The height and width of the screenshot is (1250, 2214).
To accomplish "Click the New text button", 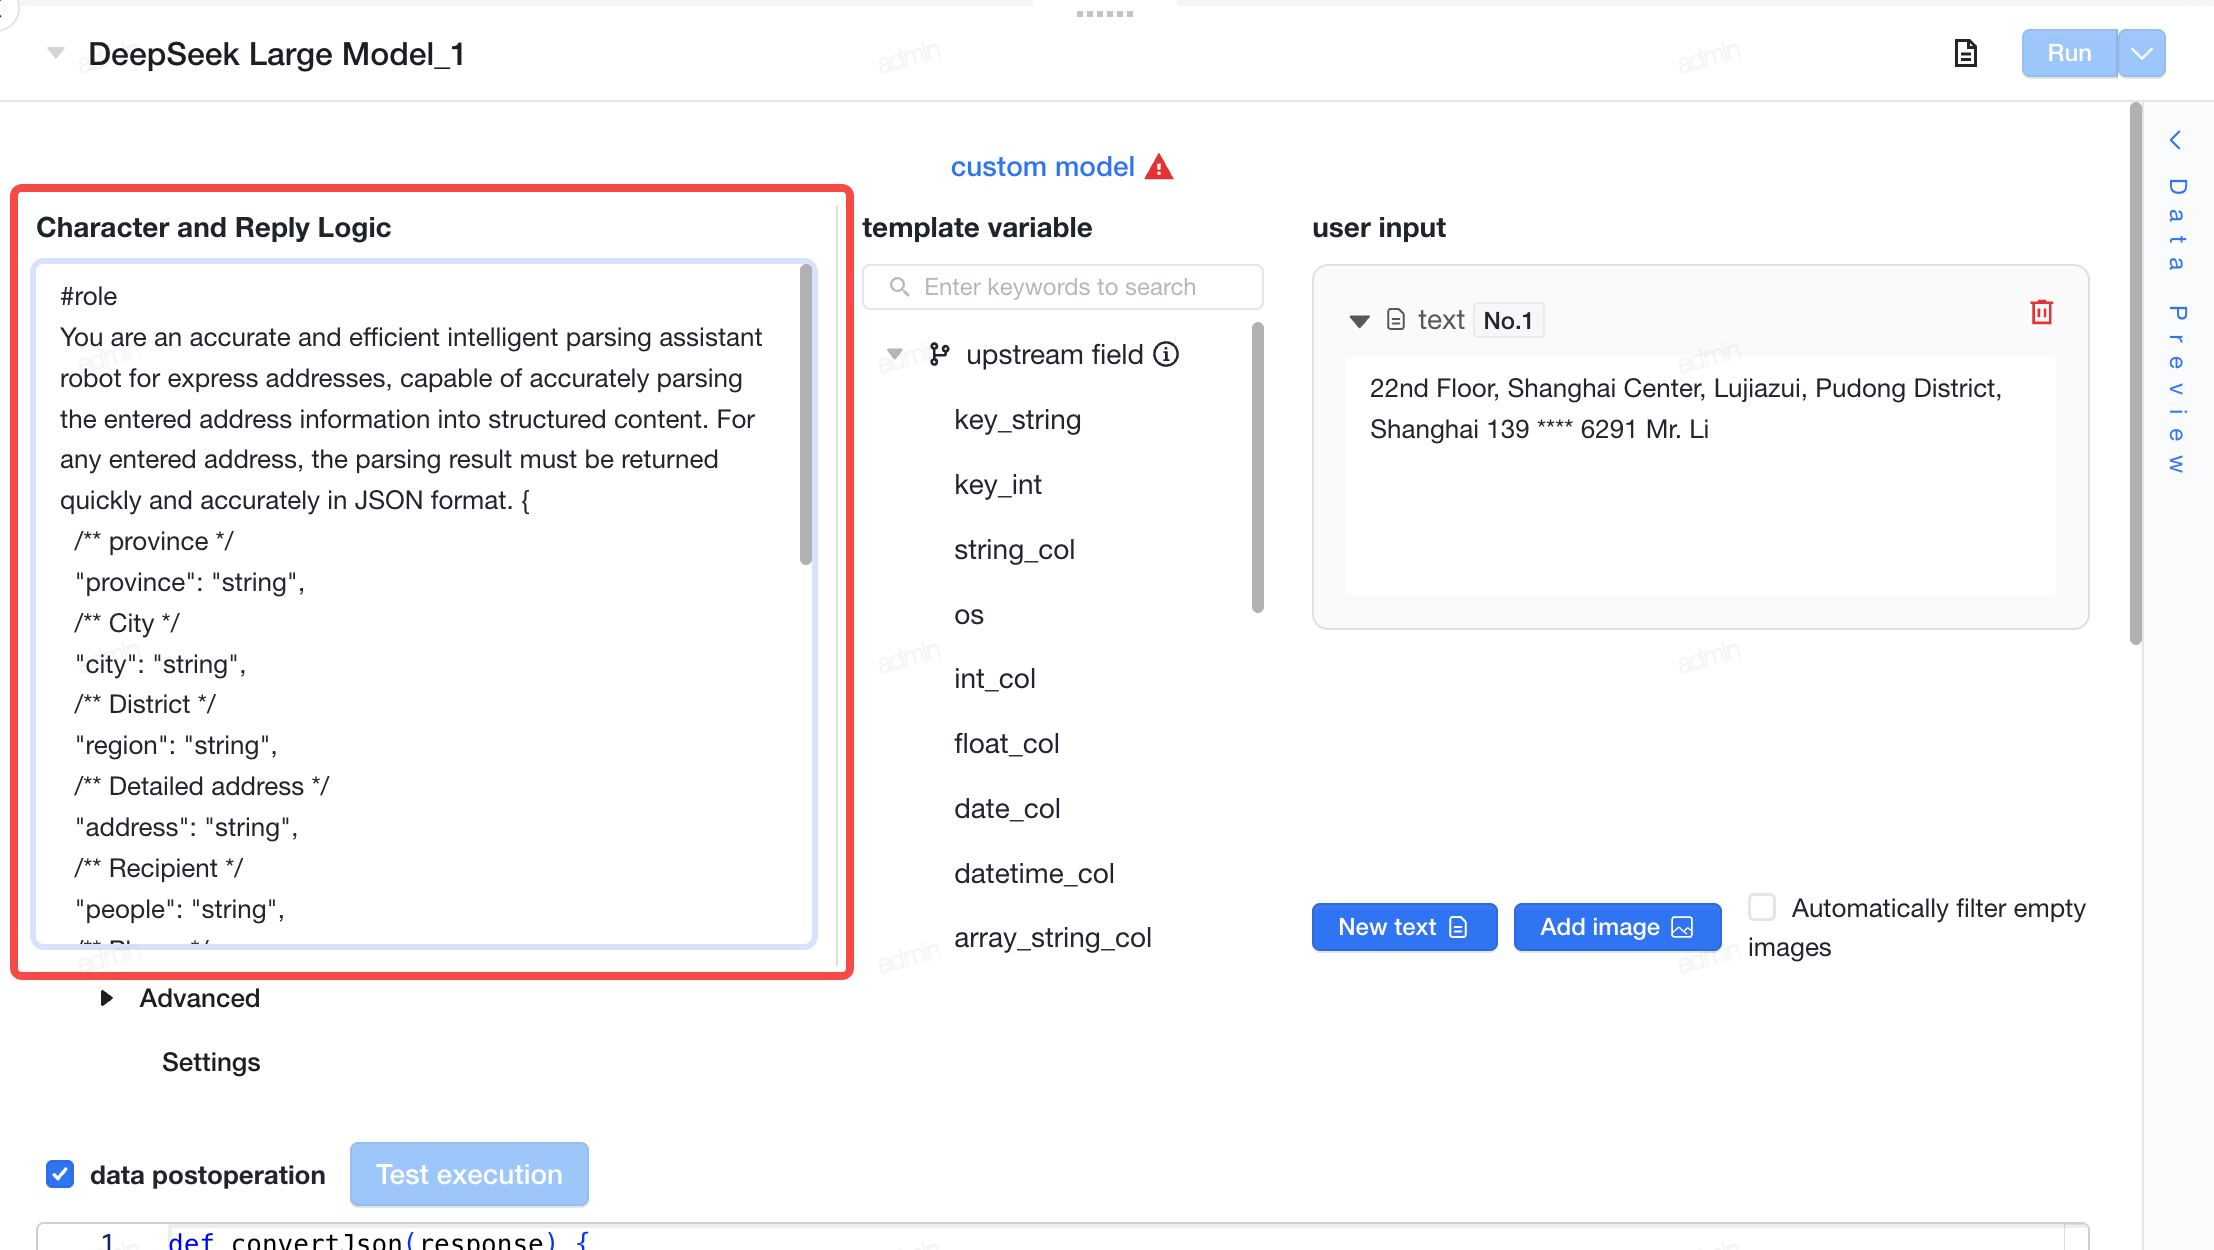I will 1404,927.
